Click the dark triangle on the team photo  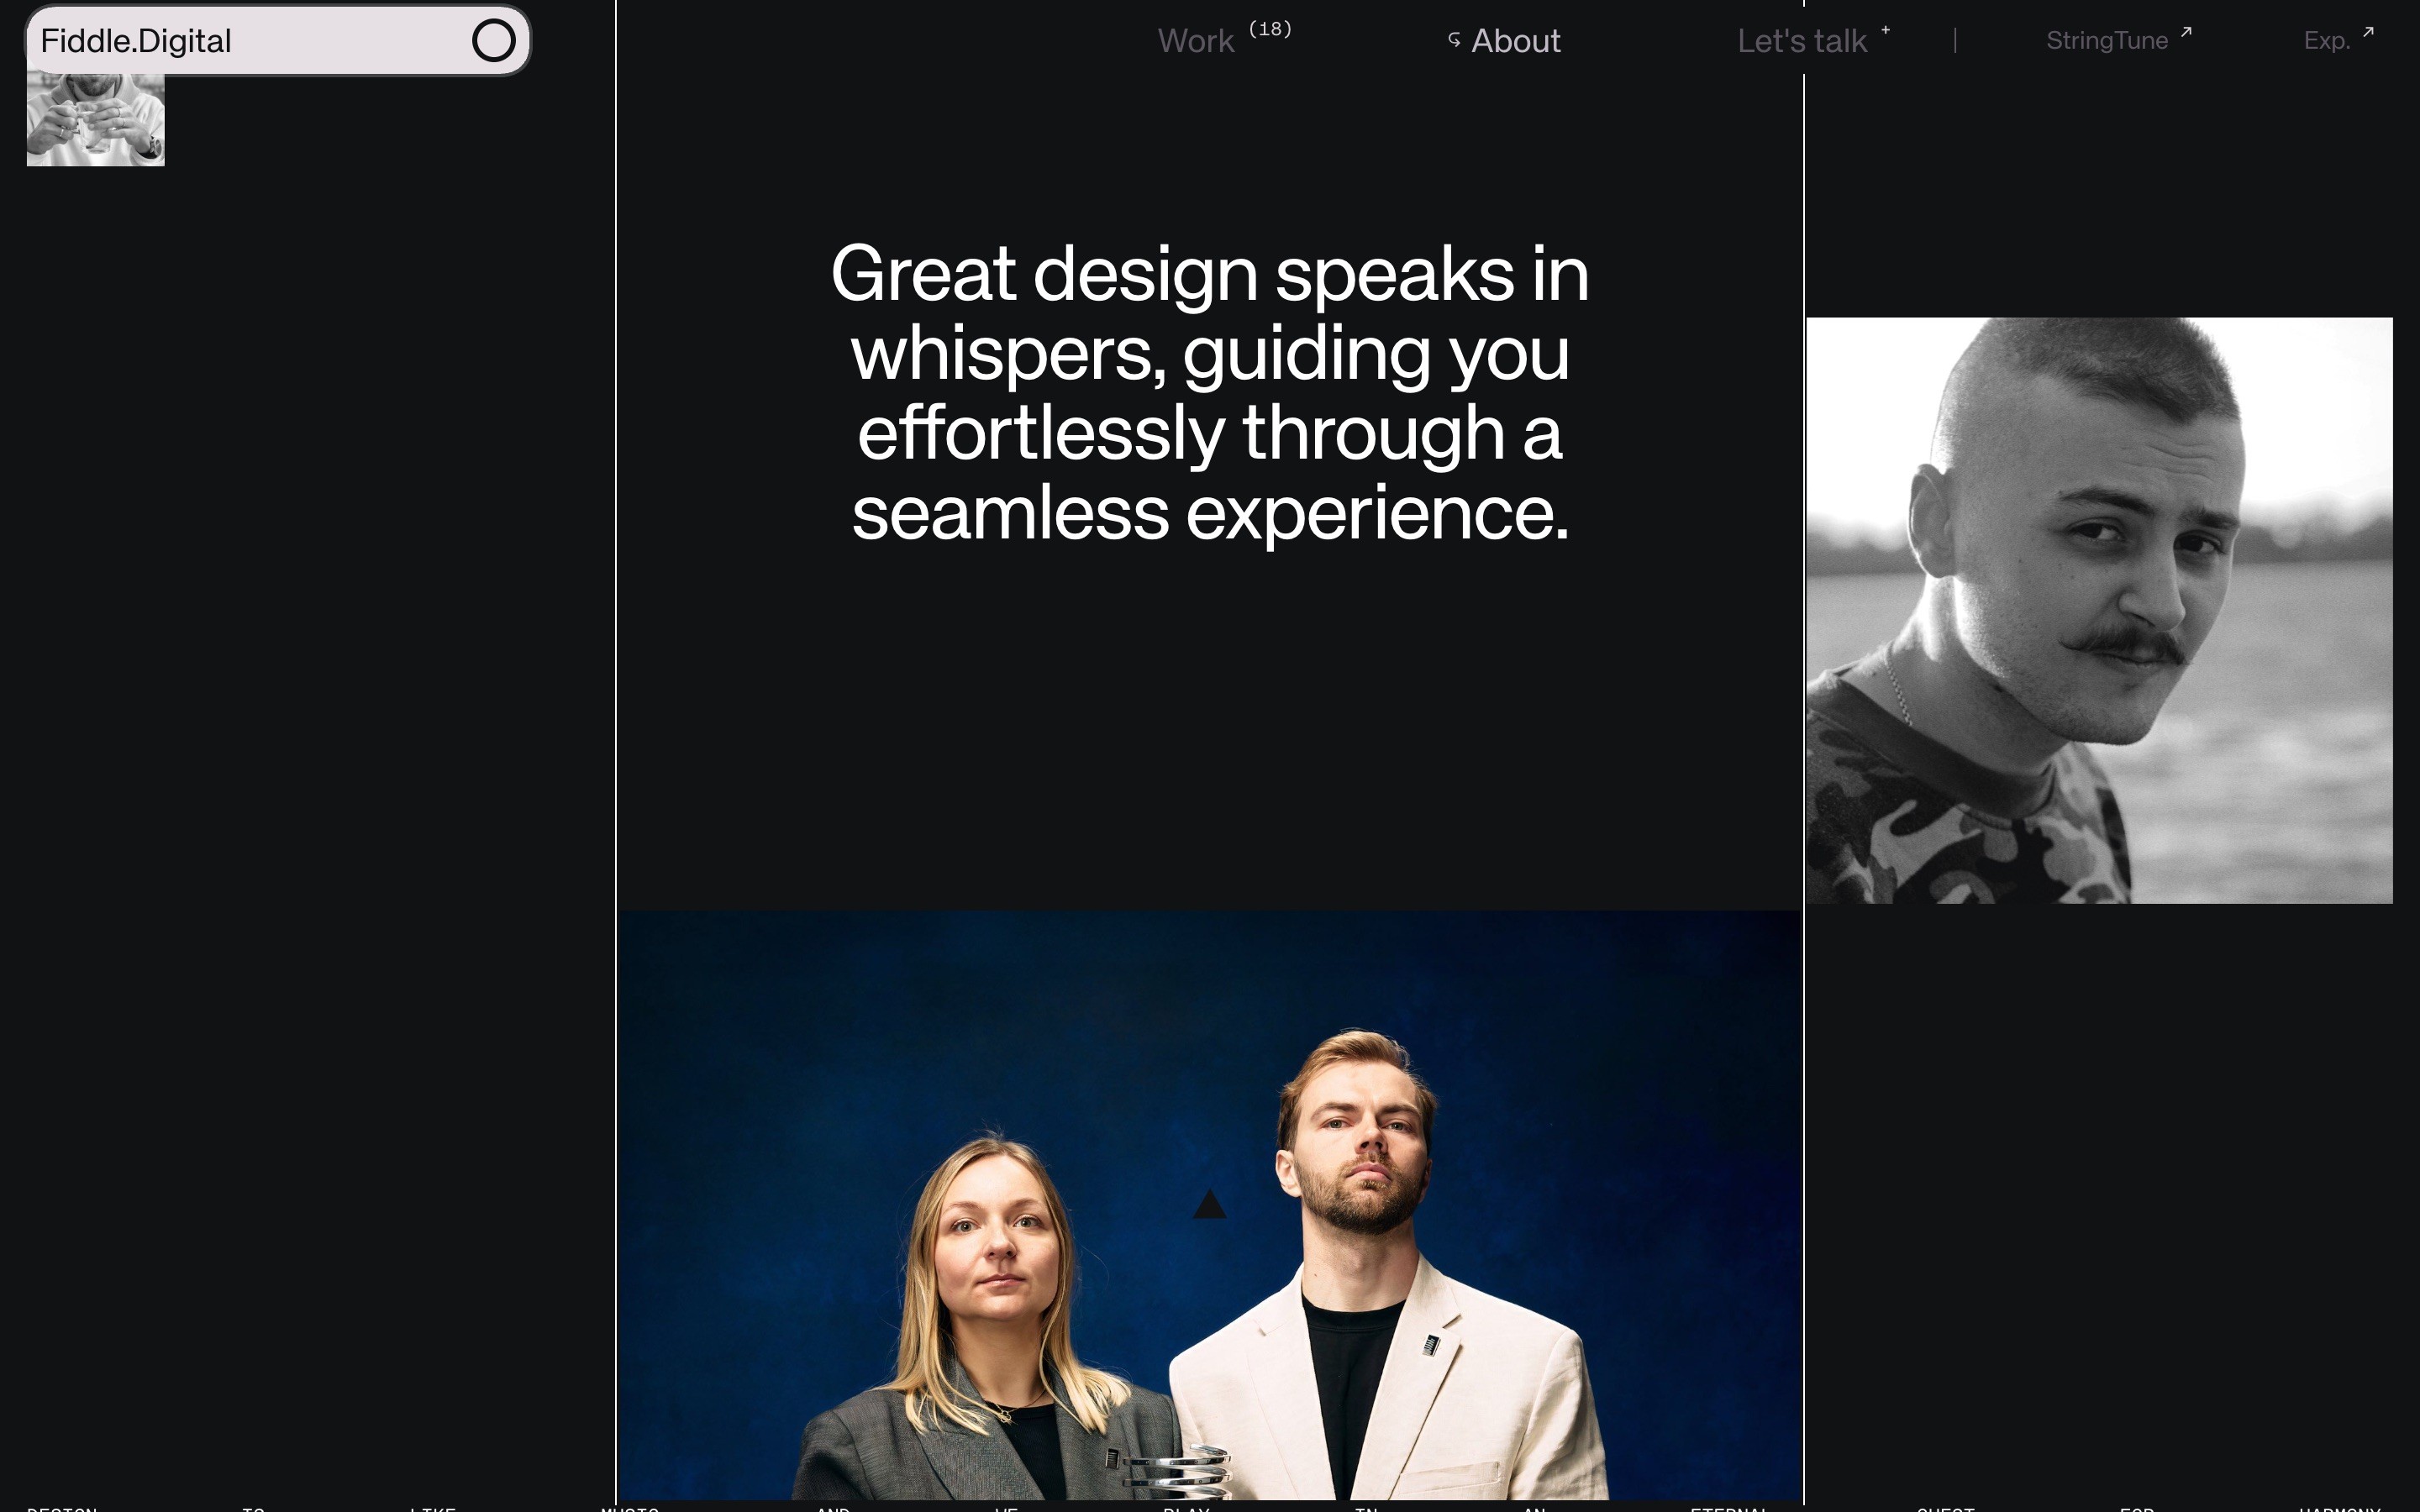pos(1209,1205)
